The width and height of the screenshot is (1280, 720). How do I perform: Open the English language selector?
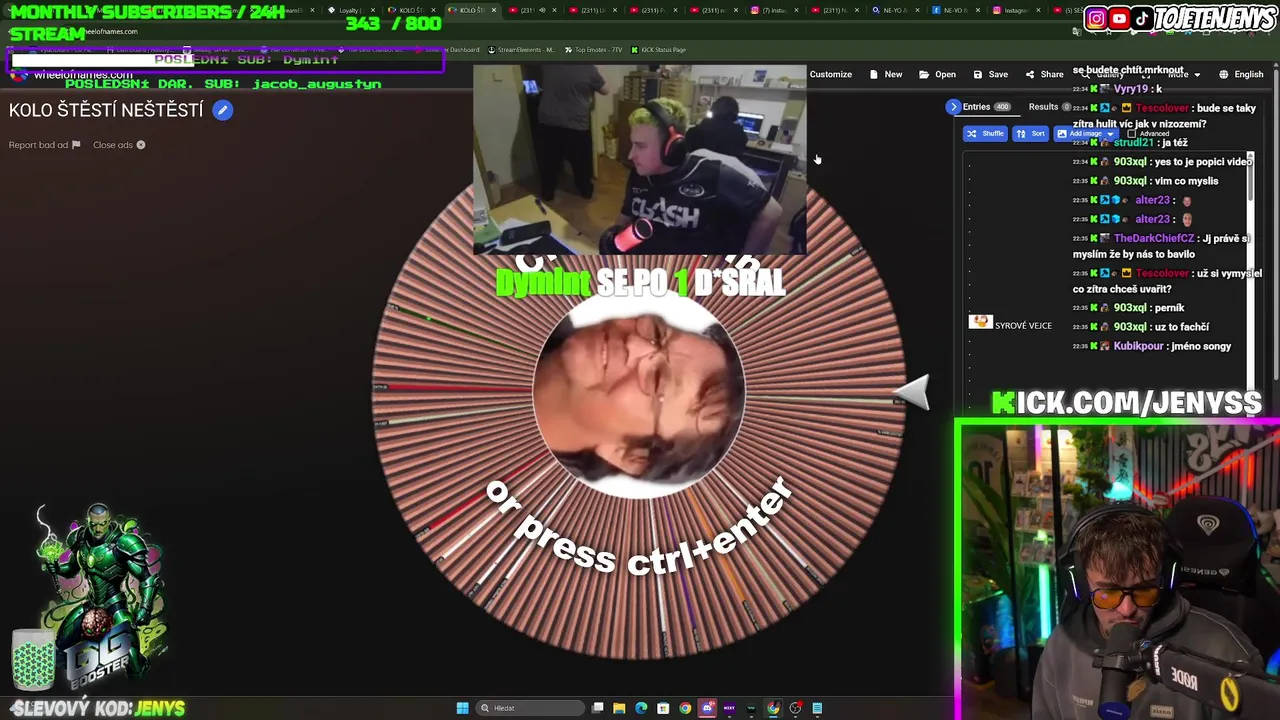pyautogui.click(x=1241, y=74)
